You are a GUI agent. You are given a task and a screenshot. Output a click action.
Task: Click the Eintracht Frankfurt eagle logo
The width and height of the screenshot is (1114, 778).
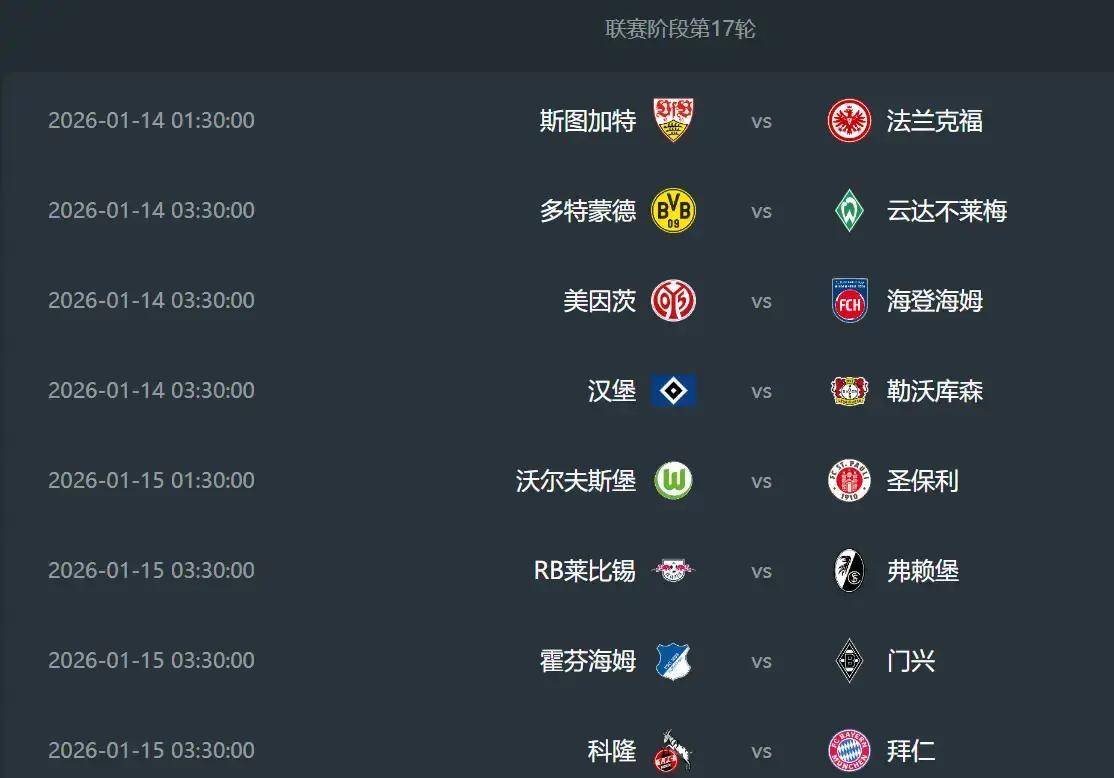(x=849, y=121)
